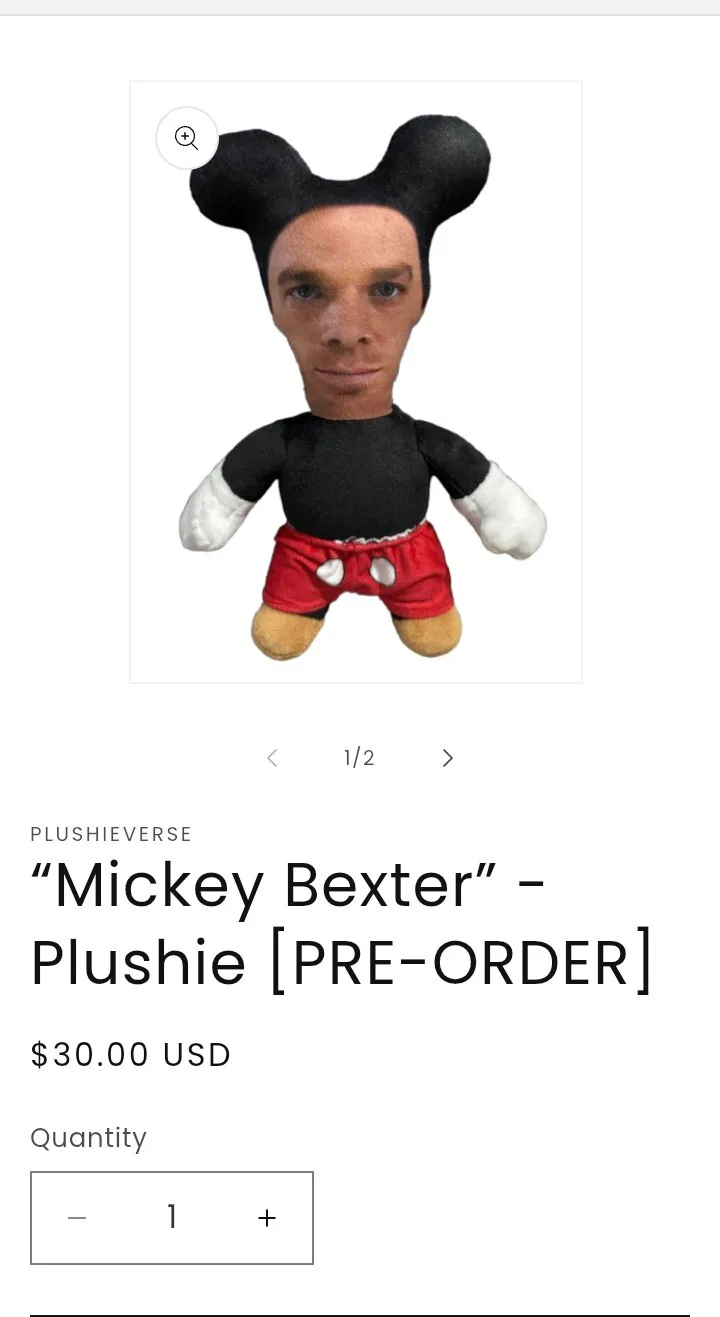Click the plushie's red shorts in the photo
The height and width of the screenshot is (1317, 720).
[x=358, y=570]
